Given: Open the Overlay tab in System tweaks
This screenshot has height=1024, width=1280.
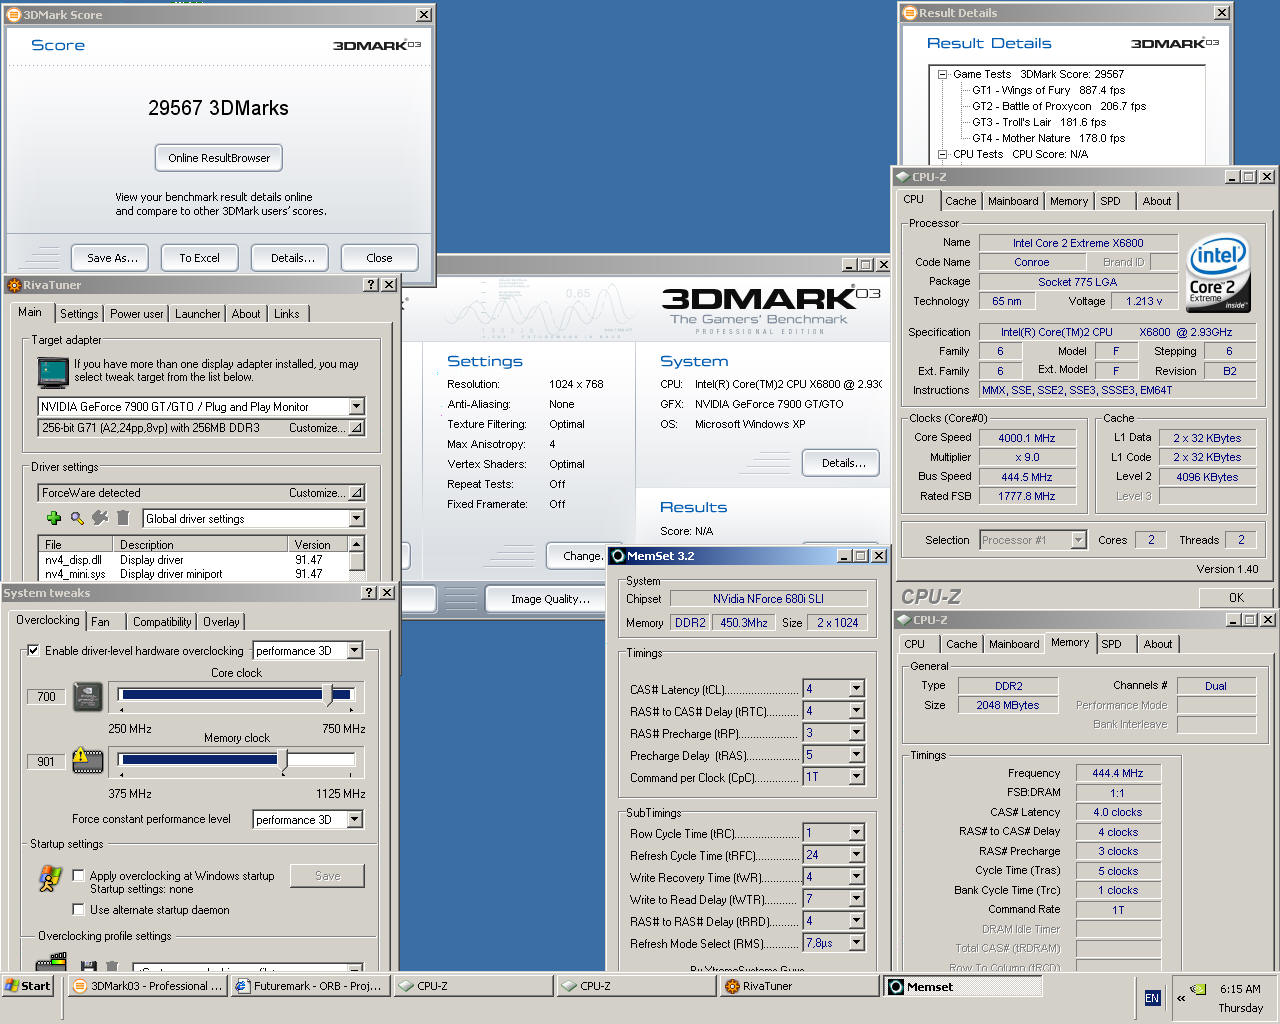Looking at the screenshot, I should (221, 621).
